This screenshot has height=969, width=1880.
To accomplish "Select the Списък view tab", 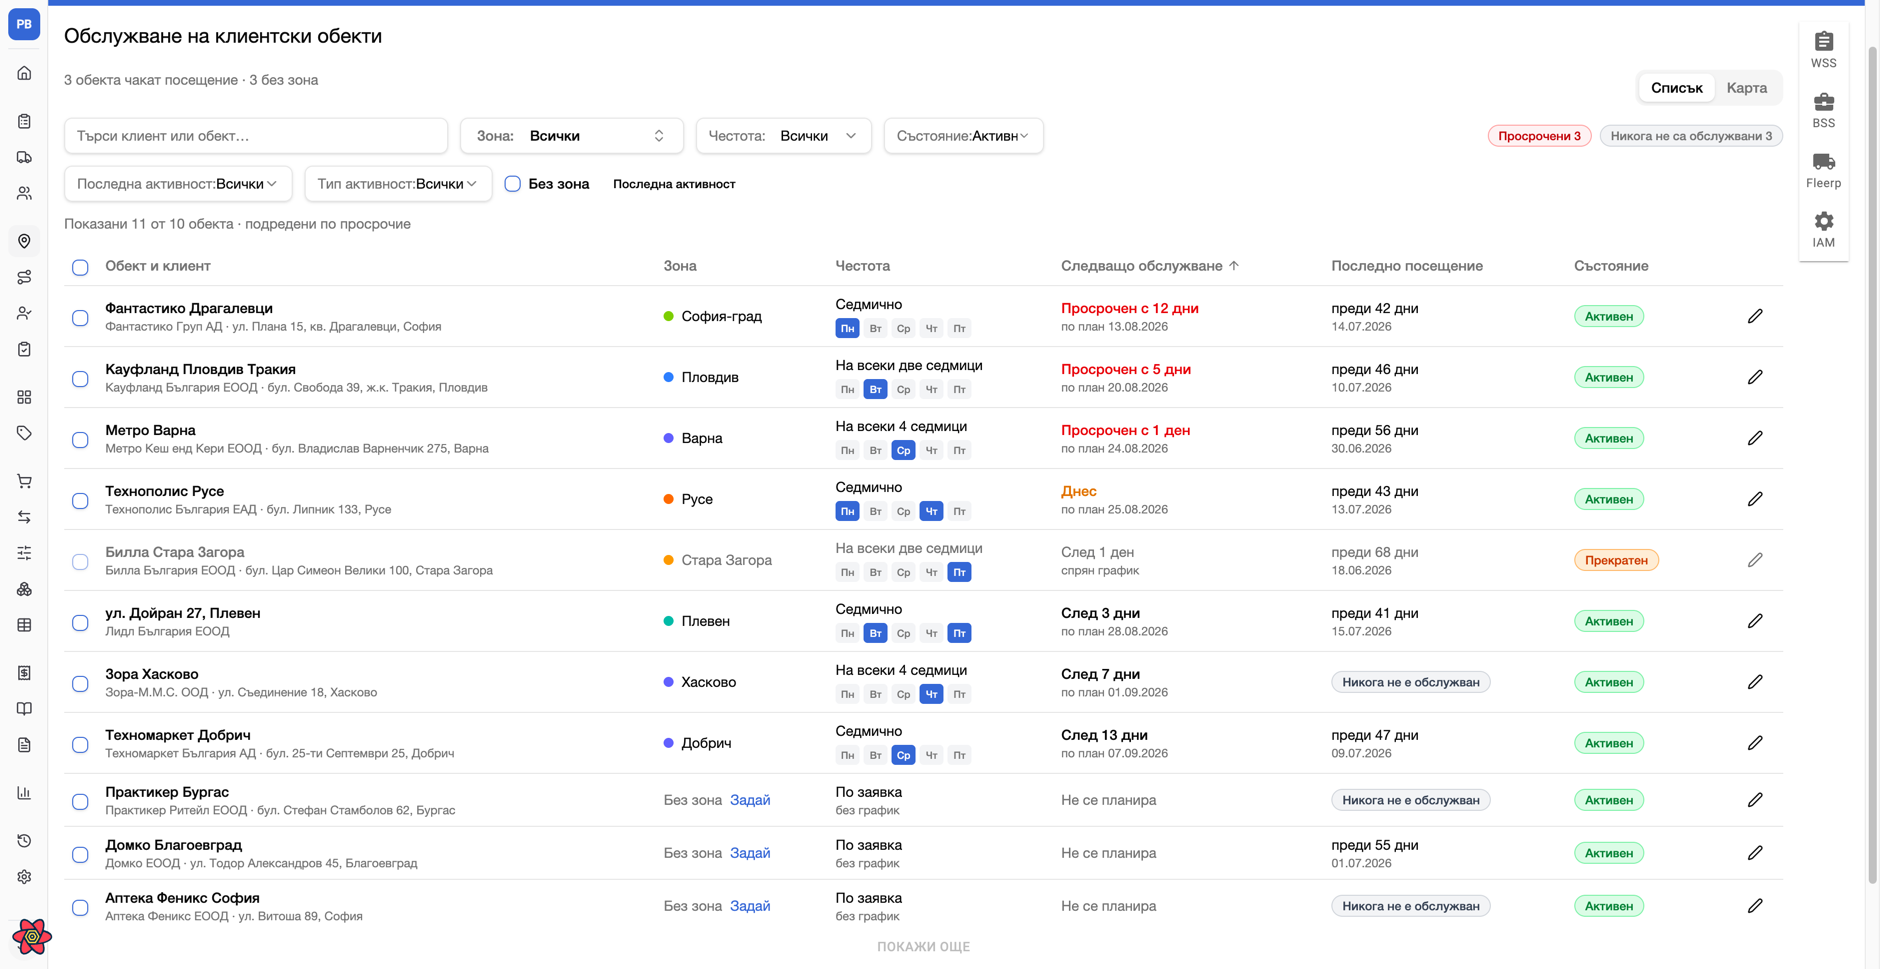I will tap(1676, 88).
